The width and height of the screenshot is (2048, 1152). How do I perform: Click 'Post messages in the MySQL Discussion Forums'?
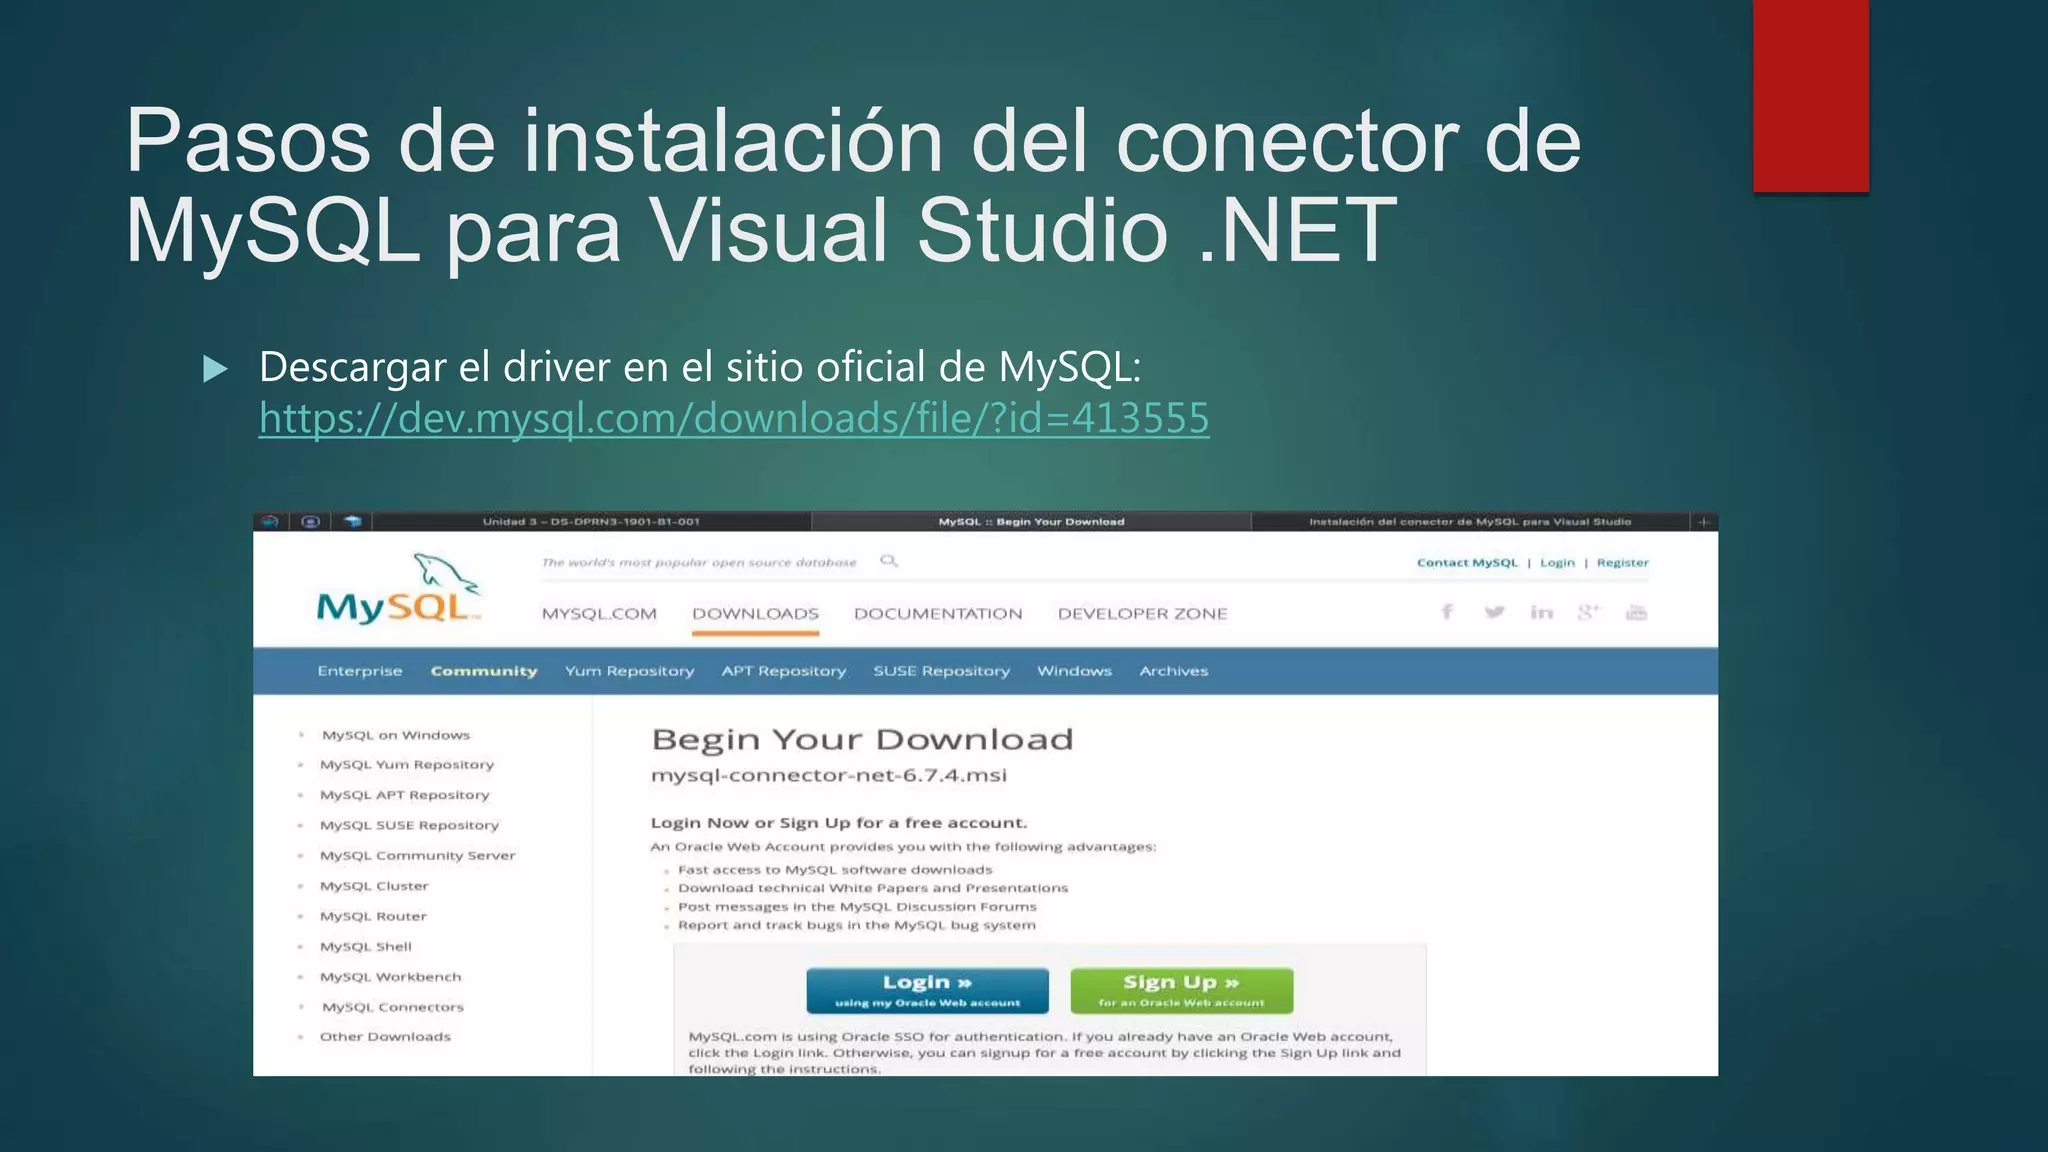857,907
